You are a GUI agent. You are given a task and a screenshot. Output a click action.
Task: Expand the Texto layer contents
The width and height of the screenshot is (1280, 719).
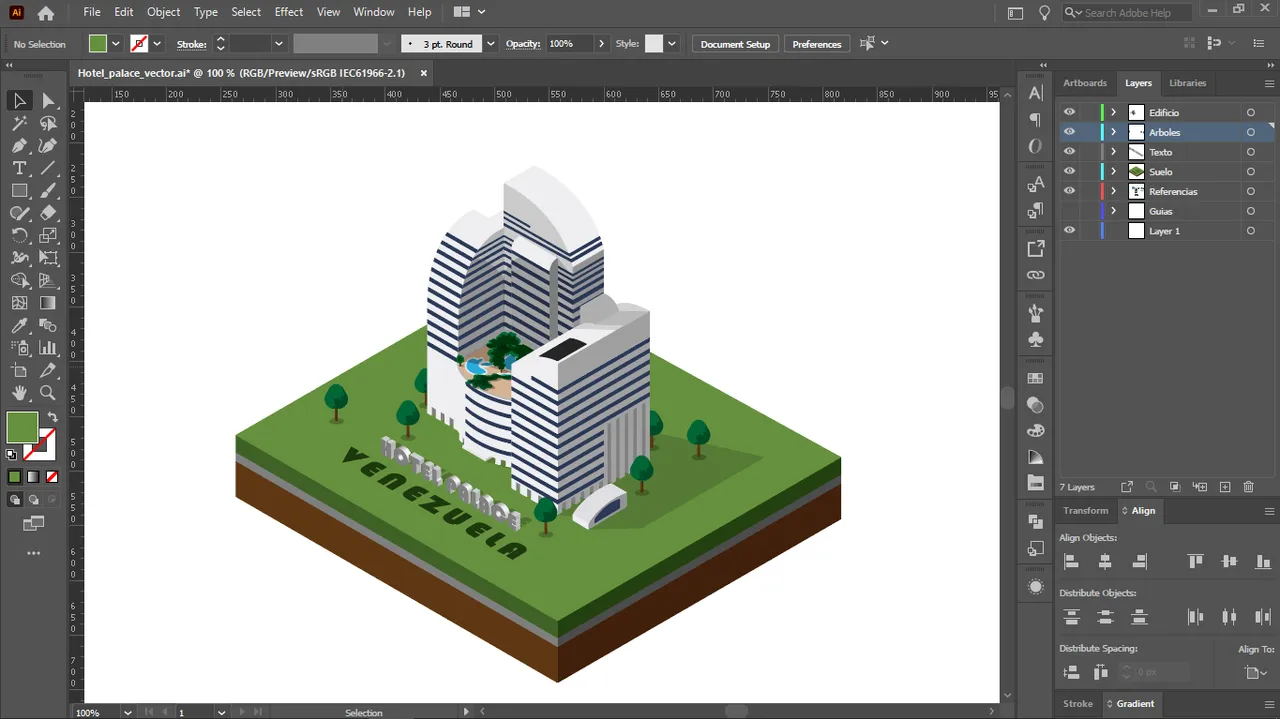[x=1113, y=152]
